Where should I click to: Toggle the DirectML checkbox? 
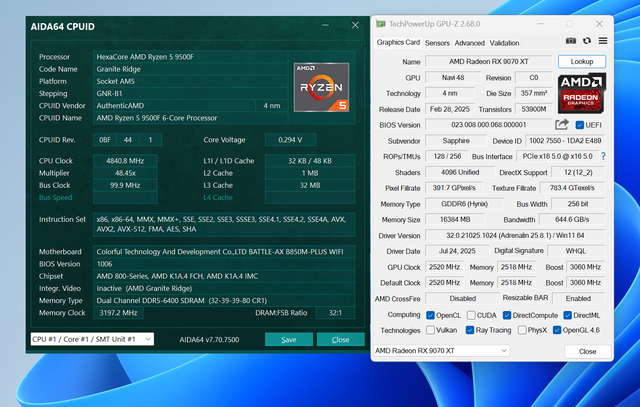click(x=567, y=315)
